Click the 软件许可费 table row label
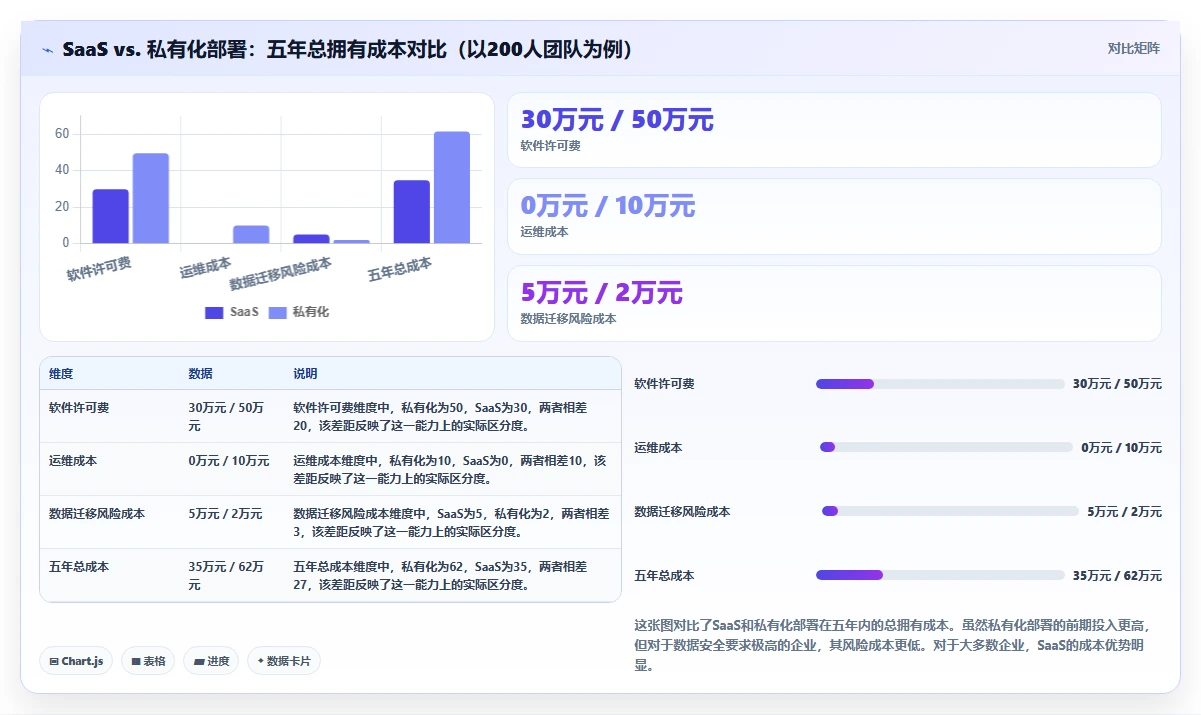The height and width of the screenshot is (715, 1201). tap(79, 408)
